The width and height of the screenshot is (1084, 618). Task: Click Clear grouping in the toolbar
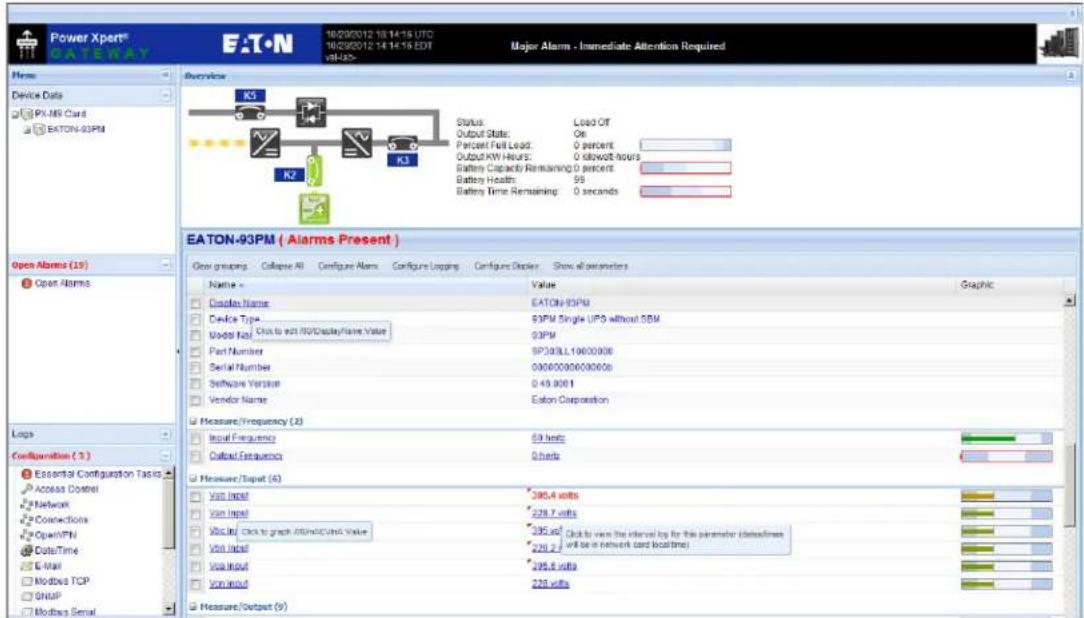pos(219,266)
